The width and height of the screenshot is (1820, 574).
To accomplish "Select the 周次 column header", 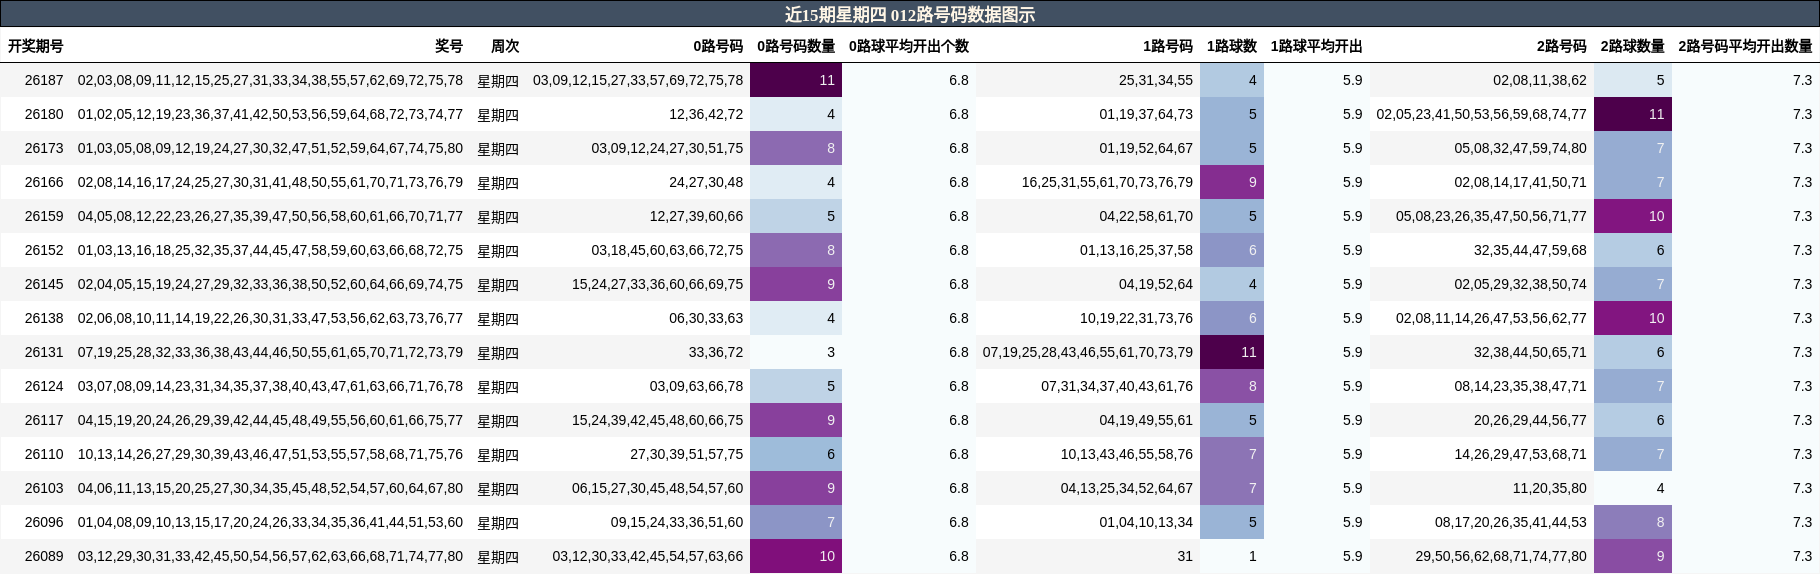I will (x=505, y=46).
